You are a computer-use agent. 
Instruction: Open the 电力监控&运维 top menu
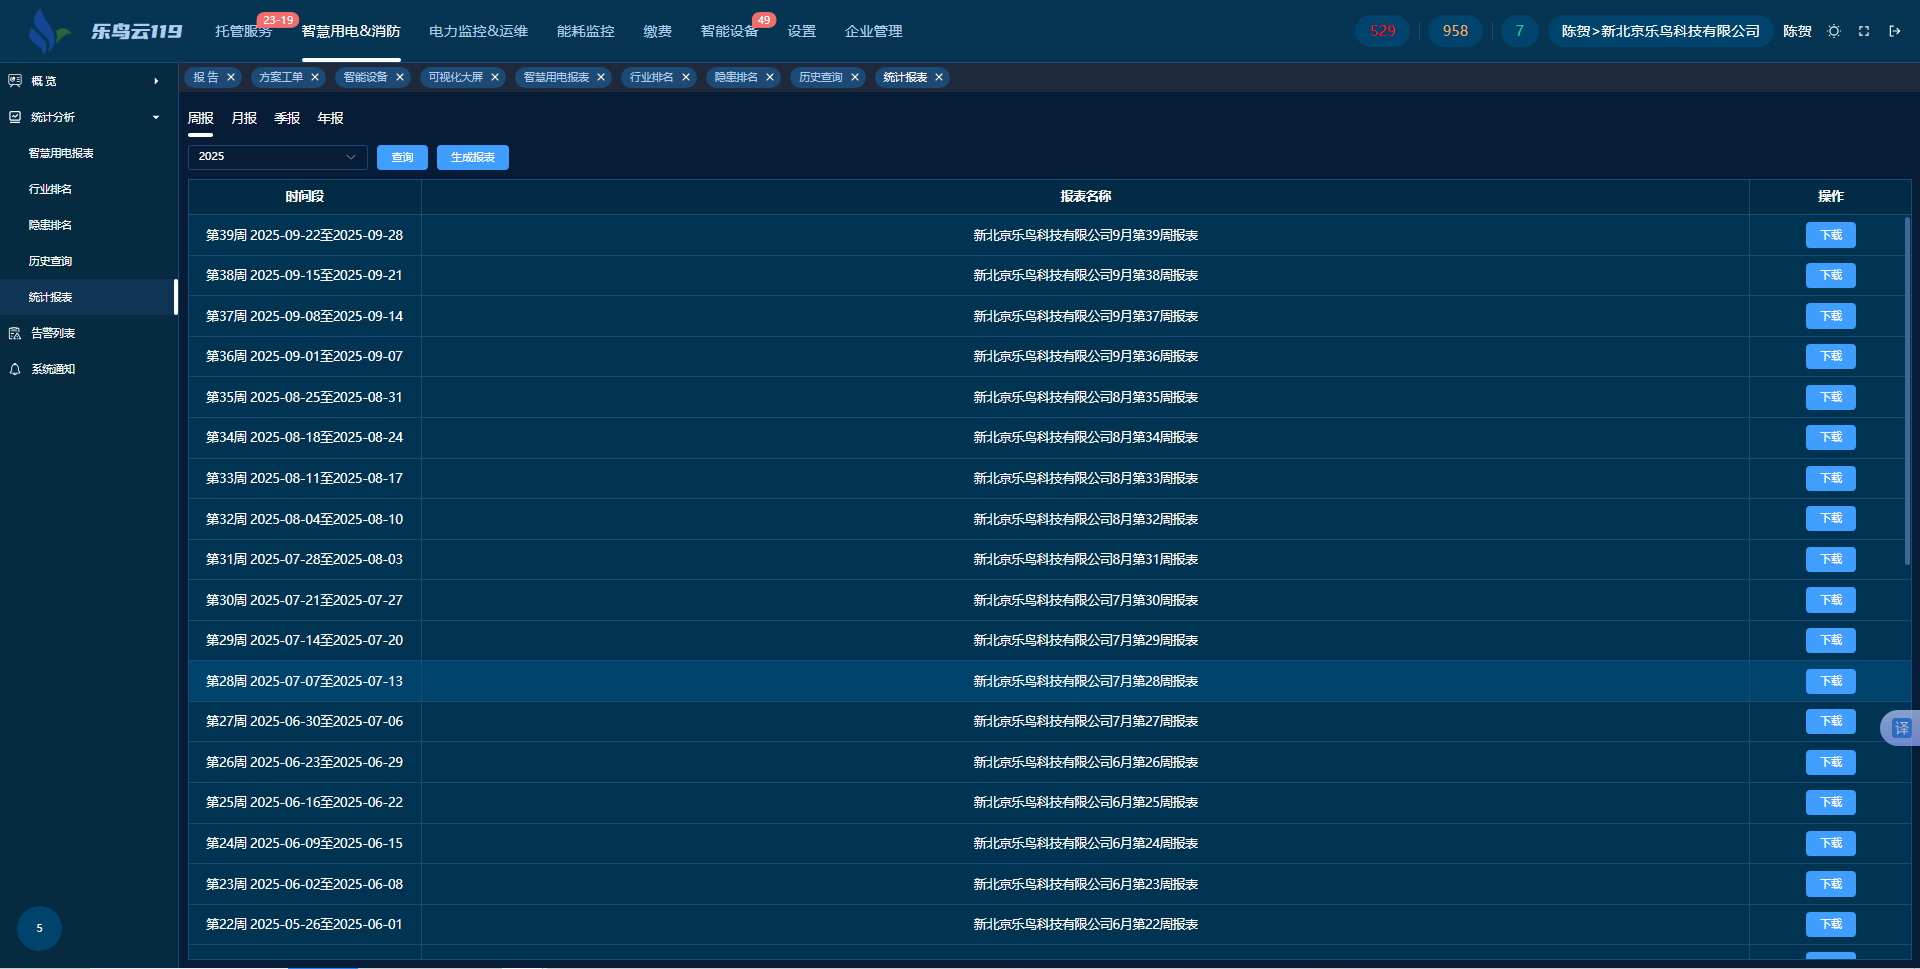(478, 31)
